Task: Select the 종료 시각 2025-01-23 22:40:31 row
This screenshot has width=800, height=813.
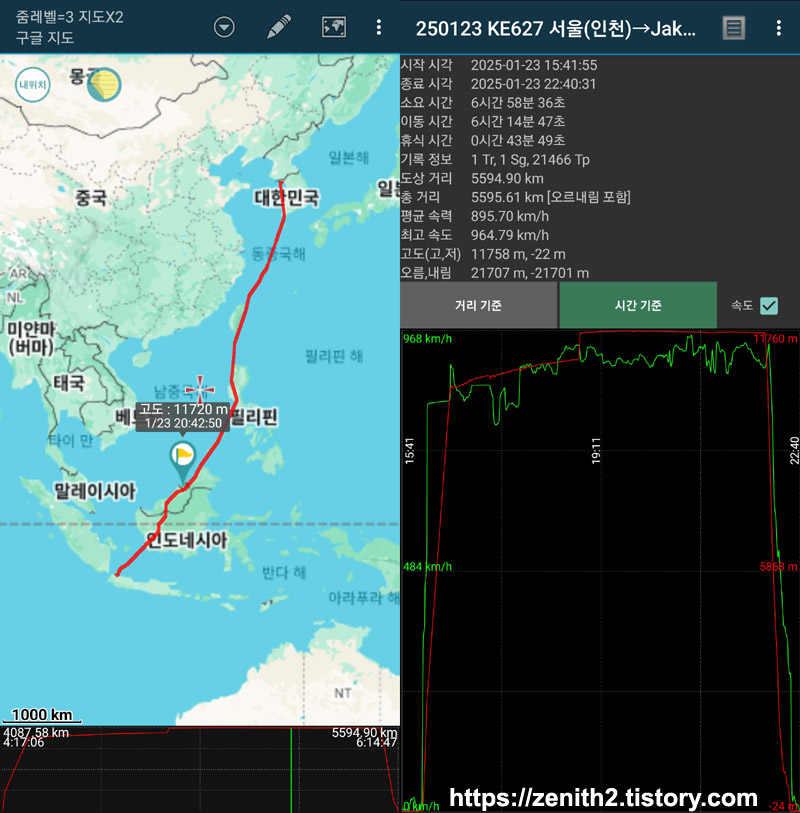Action: pyautogui.click(x=600, y=84)
